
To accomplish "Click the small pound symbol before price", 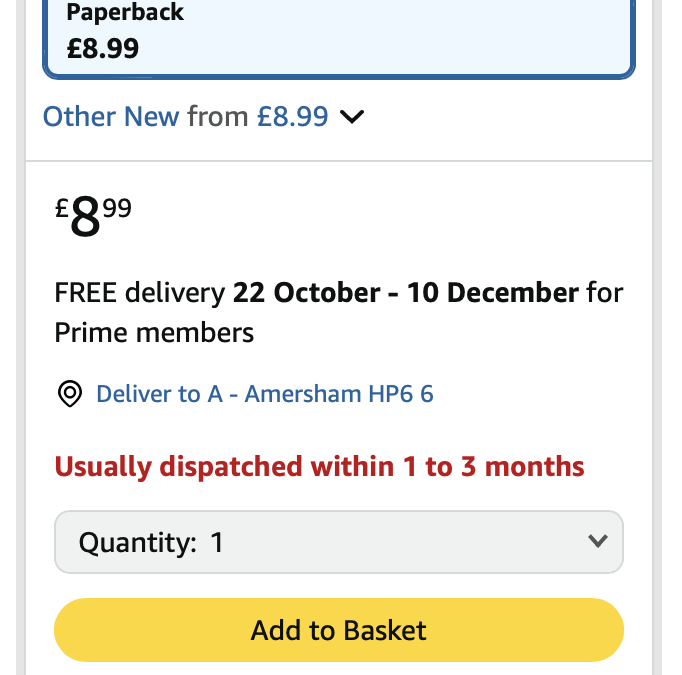I will coord(61,209).
